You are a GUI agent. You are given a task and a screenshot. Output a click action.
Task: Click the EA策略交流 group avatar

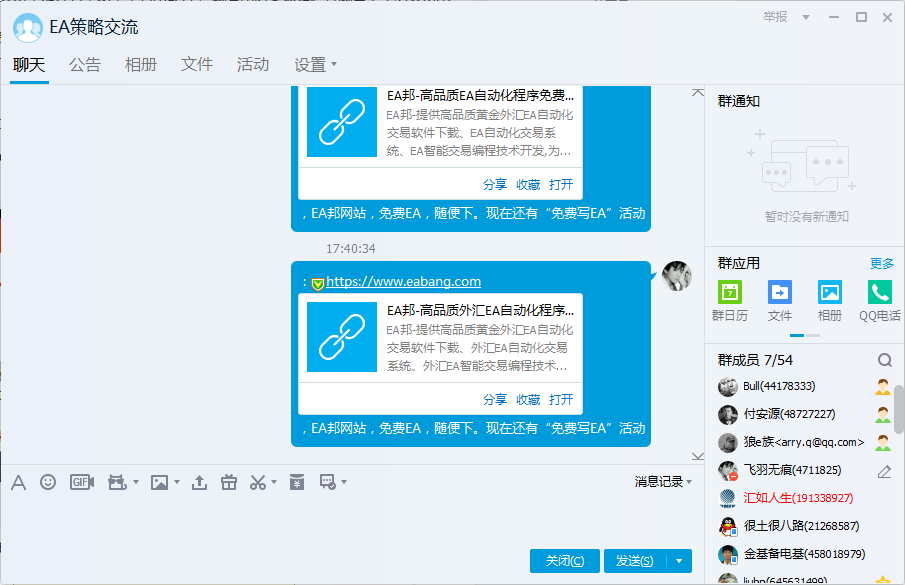click(x=28, y=28)
